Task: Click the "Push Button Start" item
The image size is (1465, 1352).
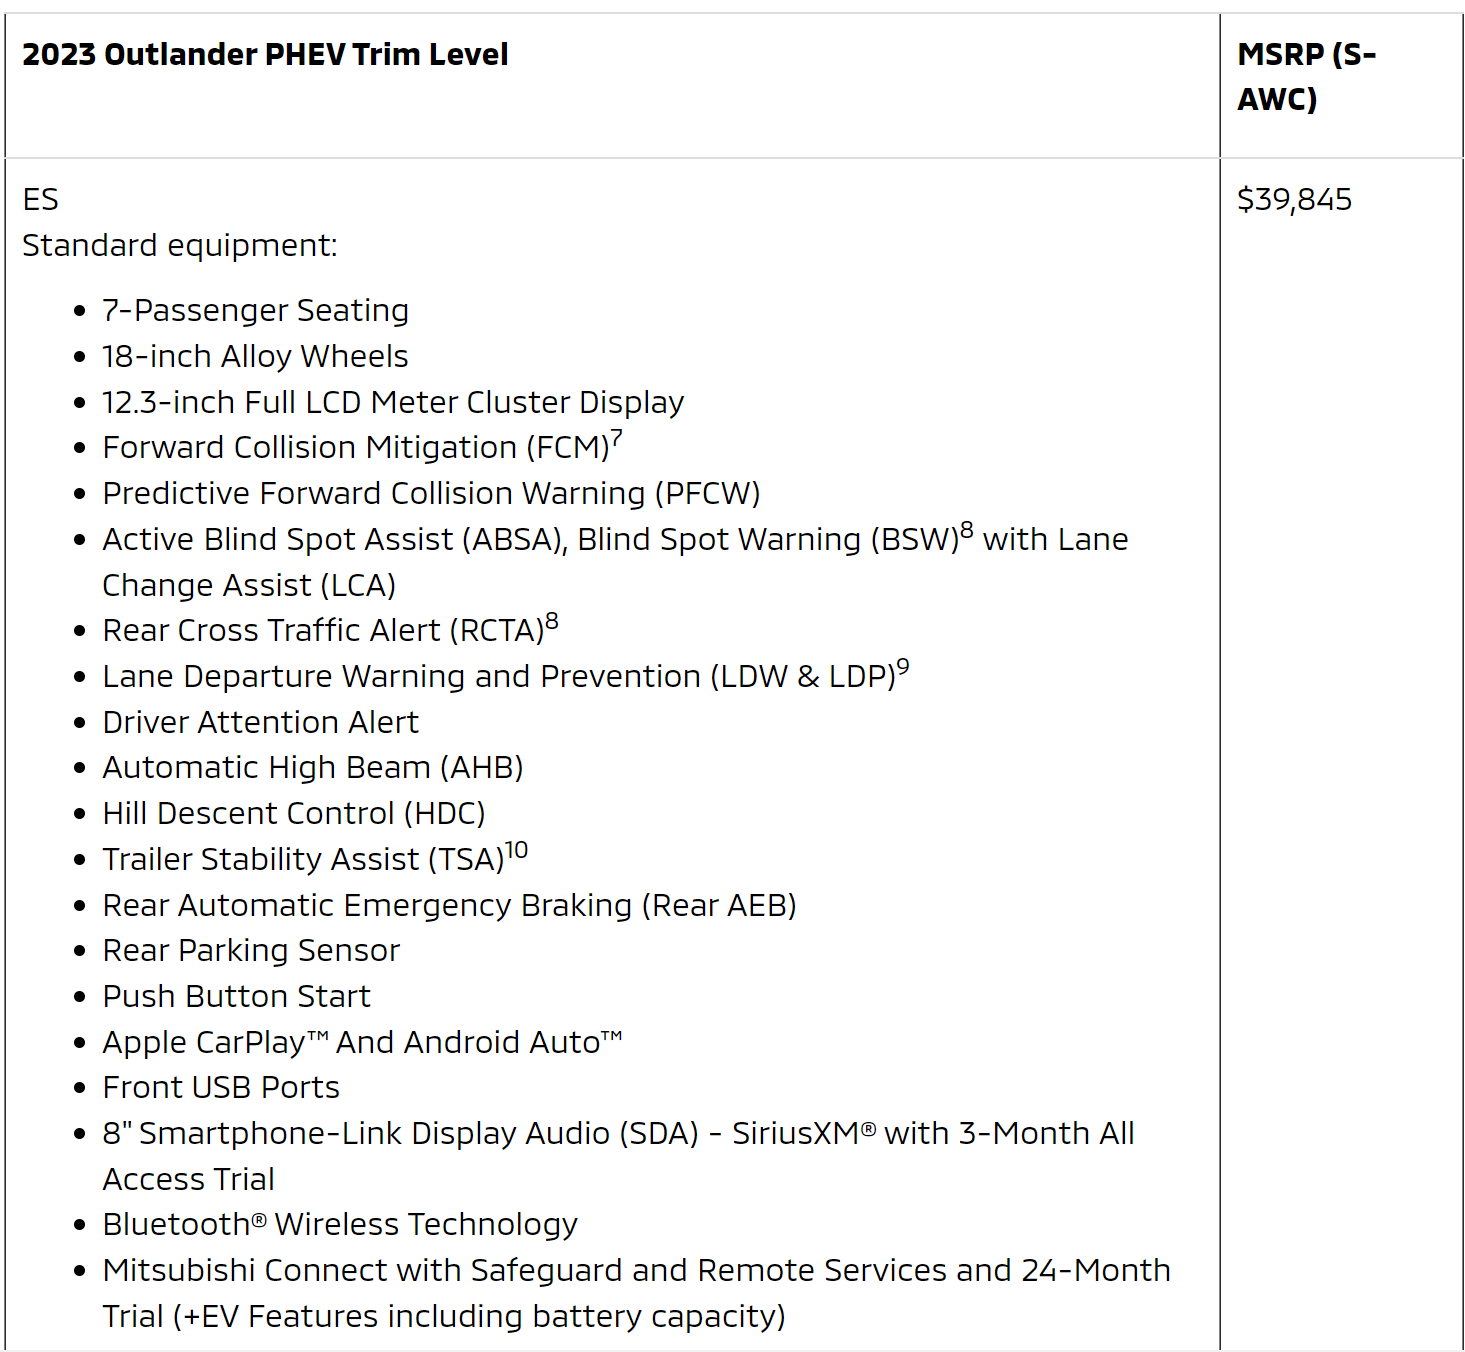Action: 236,997
